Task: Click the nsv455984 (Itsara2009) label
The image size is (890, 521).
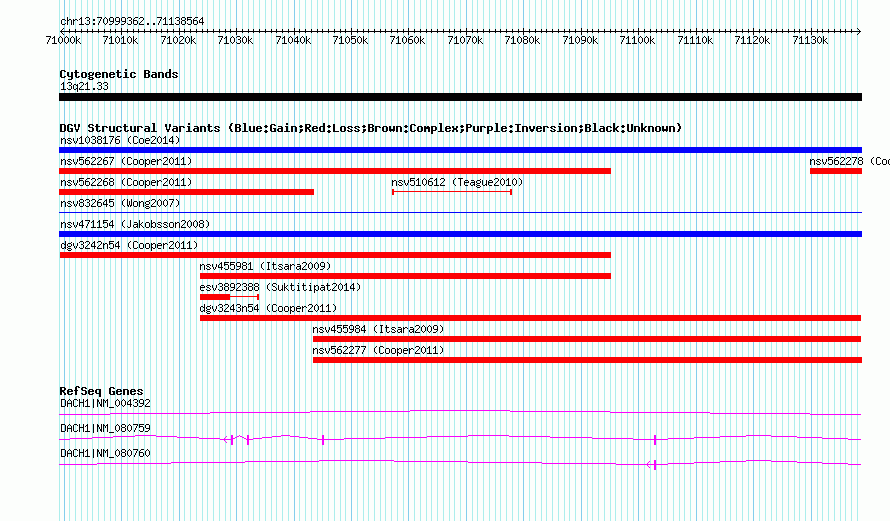Action: click(x=378, y=329)
